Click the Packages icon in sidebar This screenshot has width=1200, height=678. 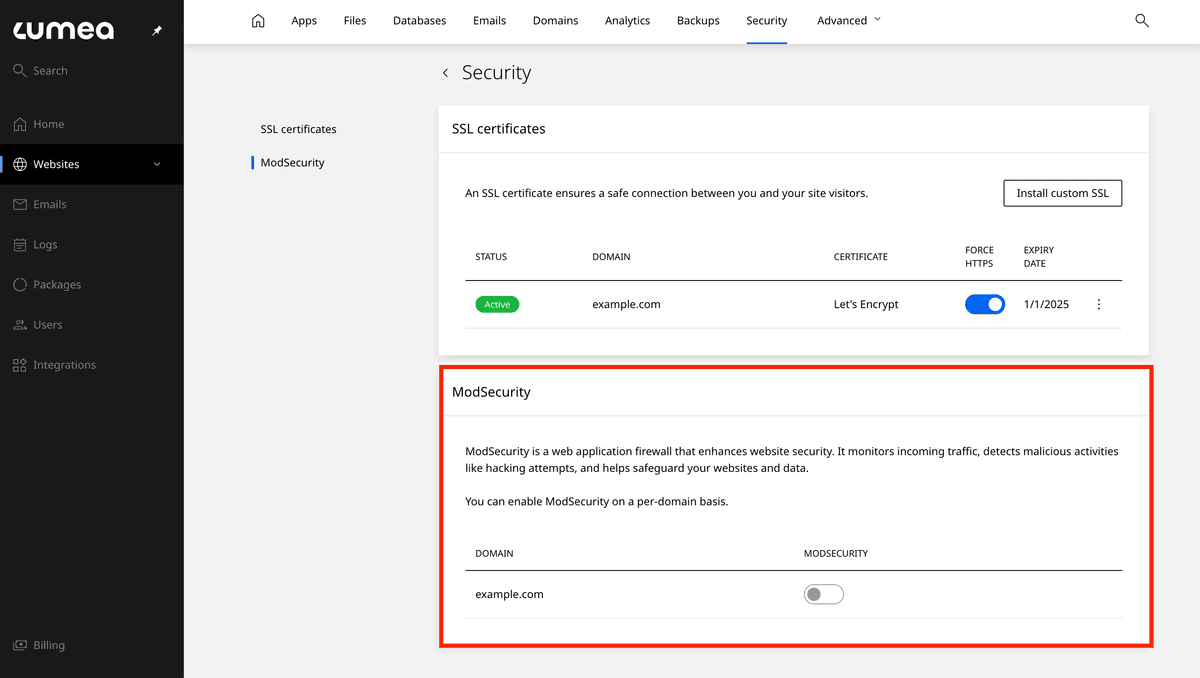point(20,284)
